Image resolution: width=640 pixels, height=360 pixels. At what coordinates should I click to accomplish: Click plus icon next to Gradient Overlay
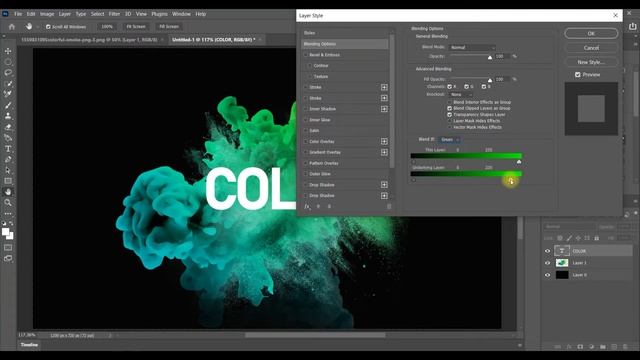click(x=384, y=152)
